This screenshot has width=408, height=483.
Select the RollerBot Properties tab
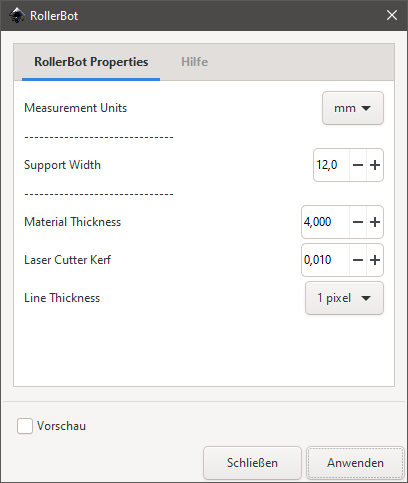(91, 62)
